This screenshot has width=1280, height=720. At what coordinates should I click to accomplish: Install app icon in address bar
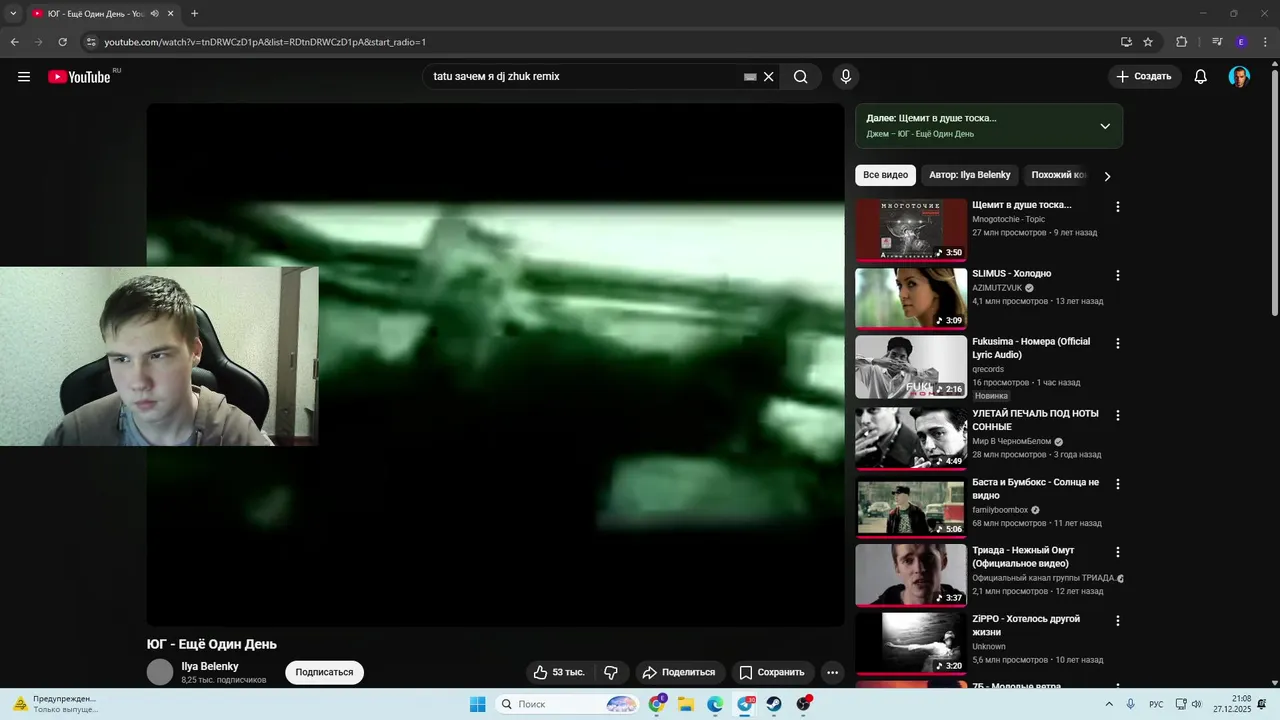[x=1127, y=42]
